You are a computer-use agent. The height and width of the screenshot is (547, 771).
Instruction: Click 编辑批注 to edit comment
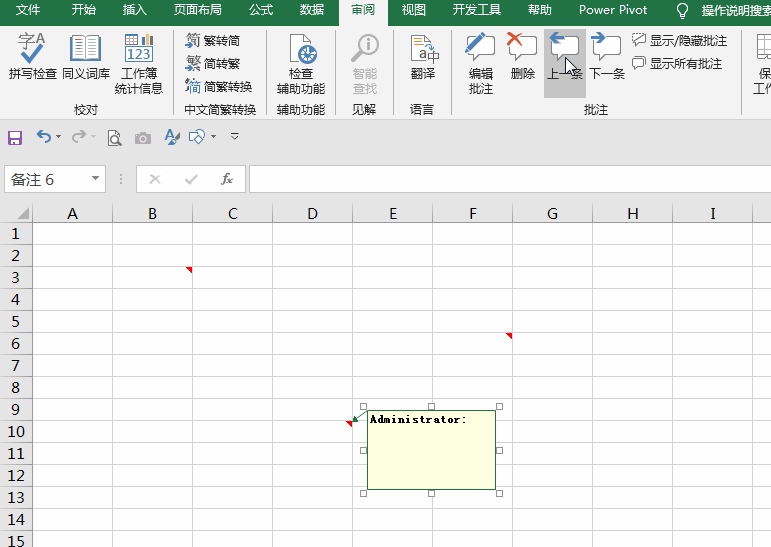click(x=480, y=63)
